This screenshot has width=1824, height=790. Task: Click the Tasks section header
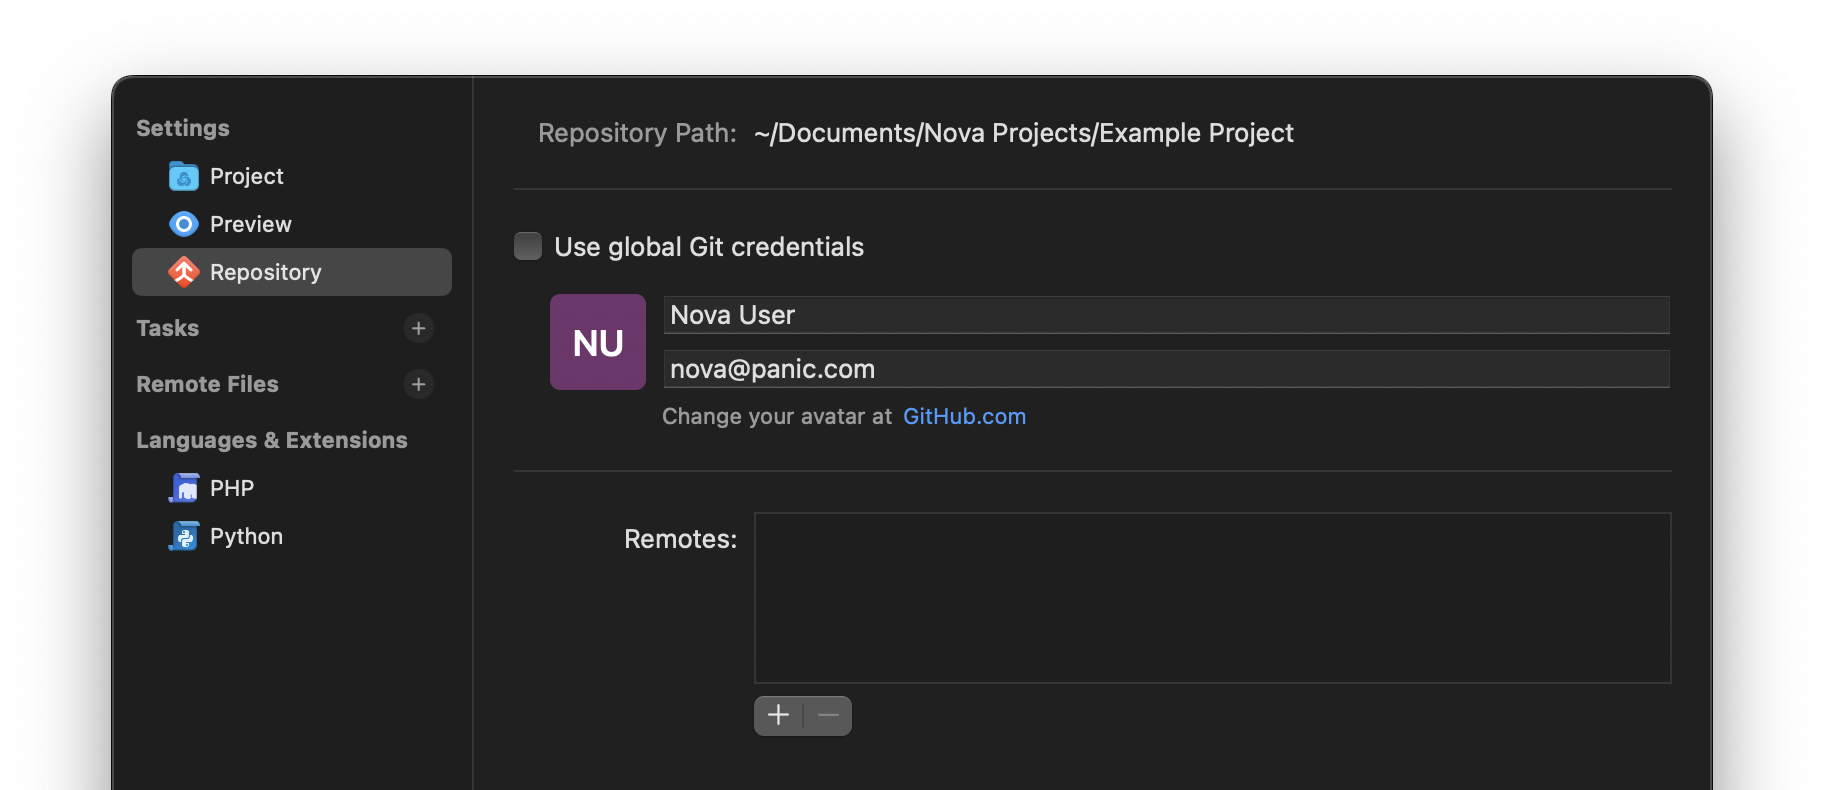tap(168, 328)
